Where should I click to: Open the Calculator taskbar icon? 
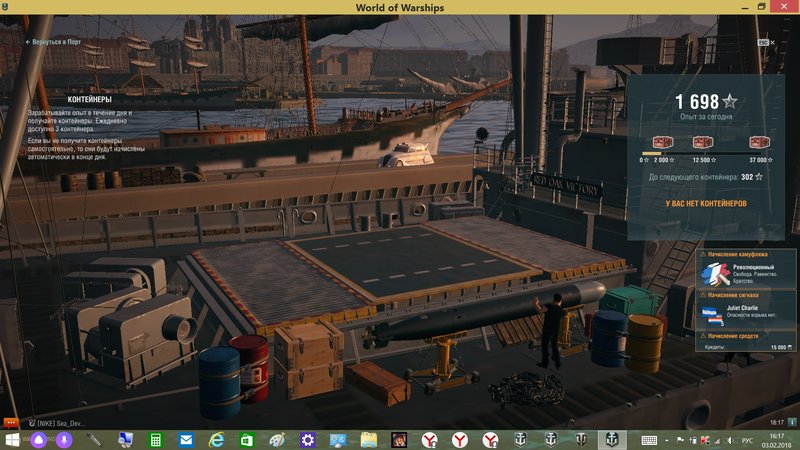[156, 439]
